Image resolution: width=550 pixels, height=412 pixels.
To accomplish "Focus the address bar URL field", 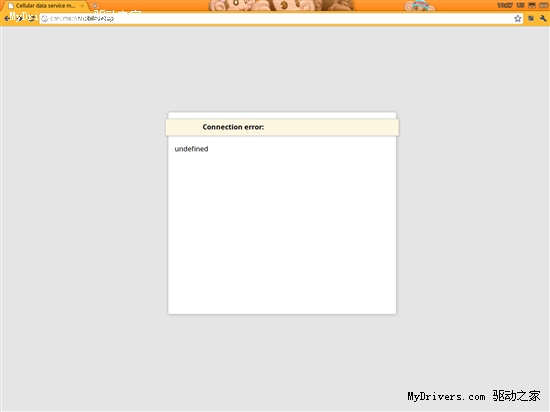I will pyautogui.click(x=281, y=19).
